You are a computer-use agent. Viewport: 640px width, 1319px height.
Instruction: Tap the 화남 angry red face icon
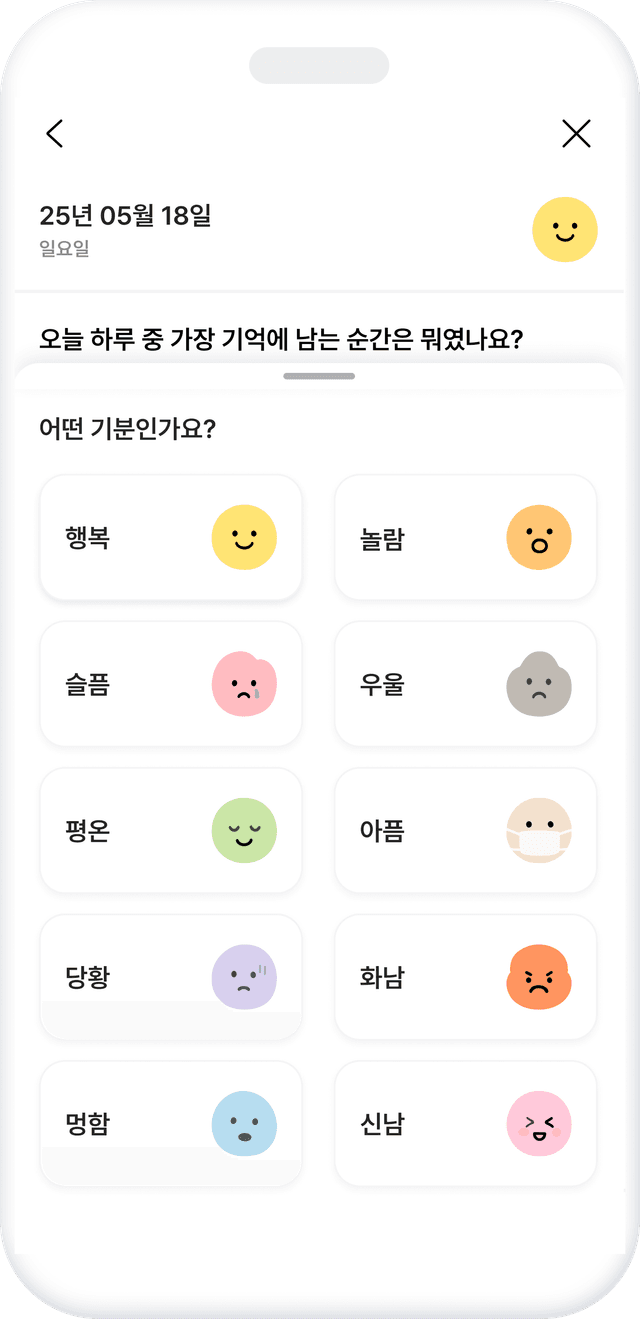[539, 978]
